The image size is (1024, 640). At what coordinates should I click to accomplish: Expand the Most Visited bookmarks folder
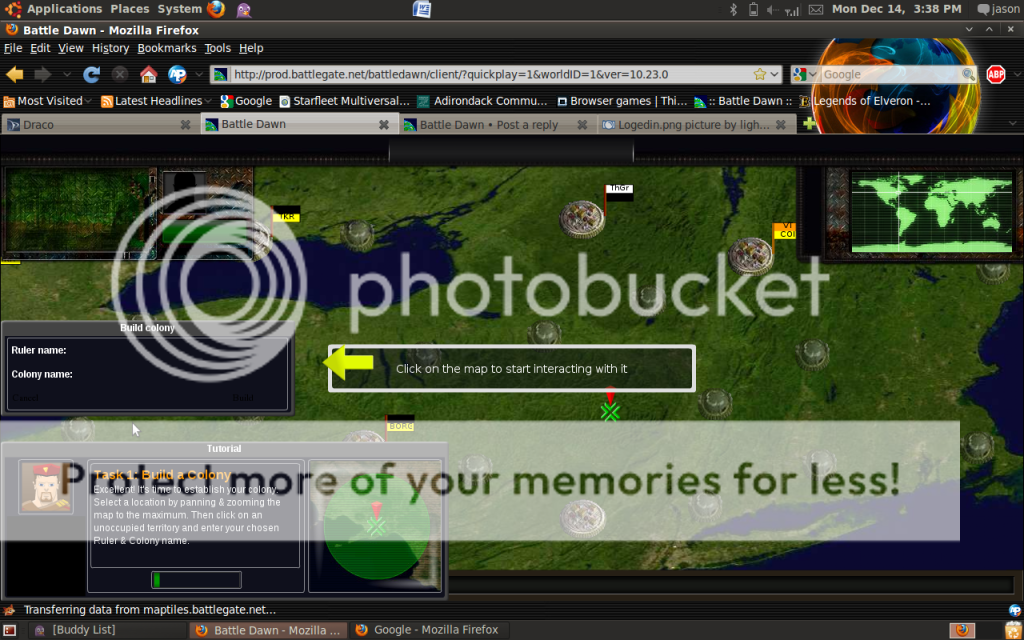pyautogui.click(x=48, y=101)
